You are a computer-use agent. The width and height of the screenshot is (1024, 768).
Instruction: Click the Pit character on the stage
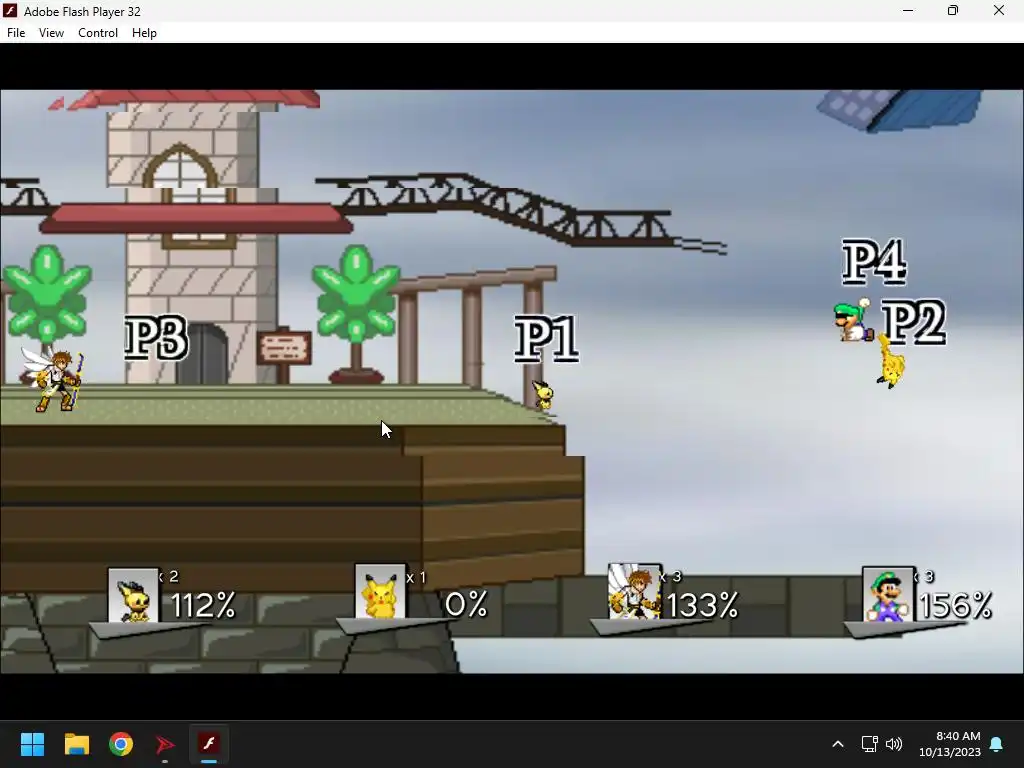[54, 379]
